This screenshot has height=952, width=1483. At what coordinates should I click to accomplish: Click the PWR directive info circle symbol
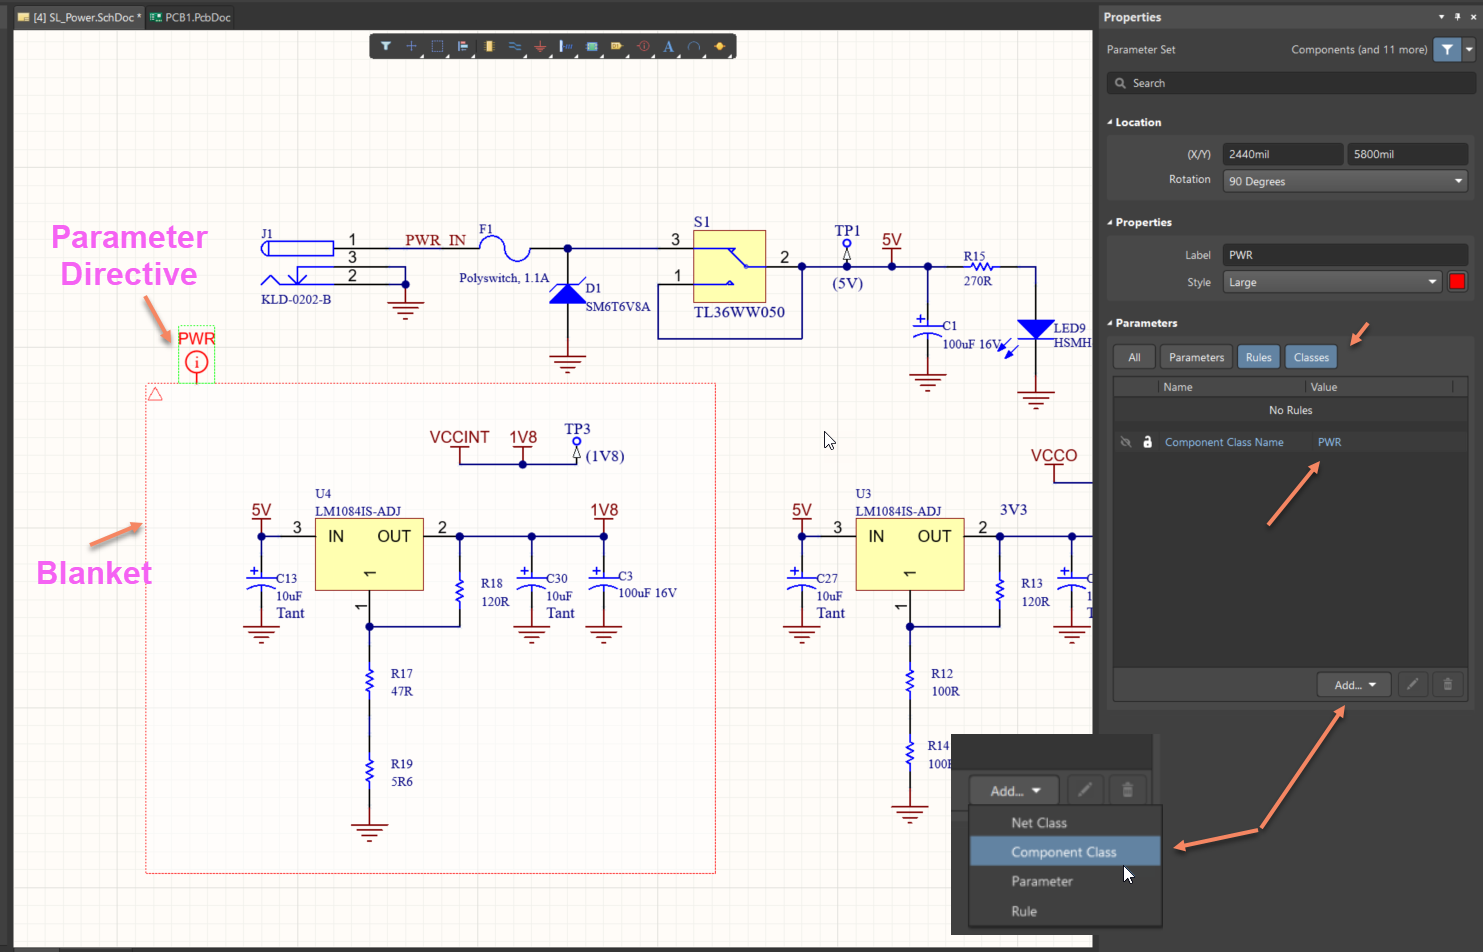197,363
